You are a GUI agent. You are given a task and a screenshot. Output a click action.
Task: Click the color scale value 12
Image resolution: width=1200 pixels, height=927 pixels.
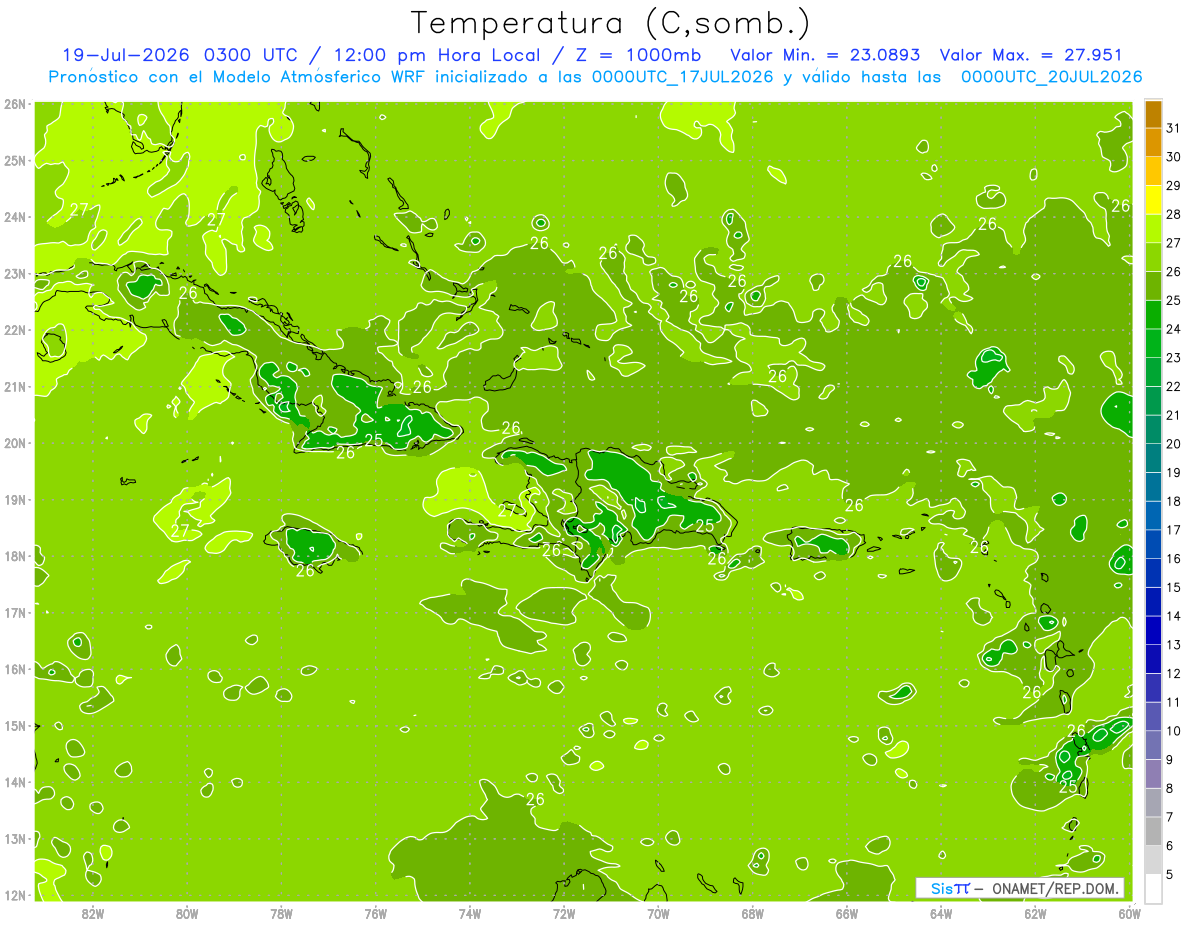(1174, 674)
